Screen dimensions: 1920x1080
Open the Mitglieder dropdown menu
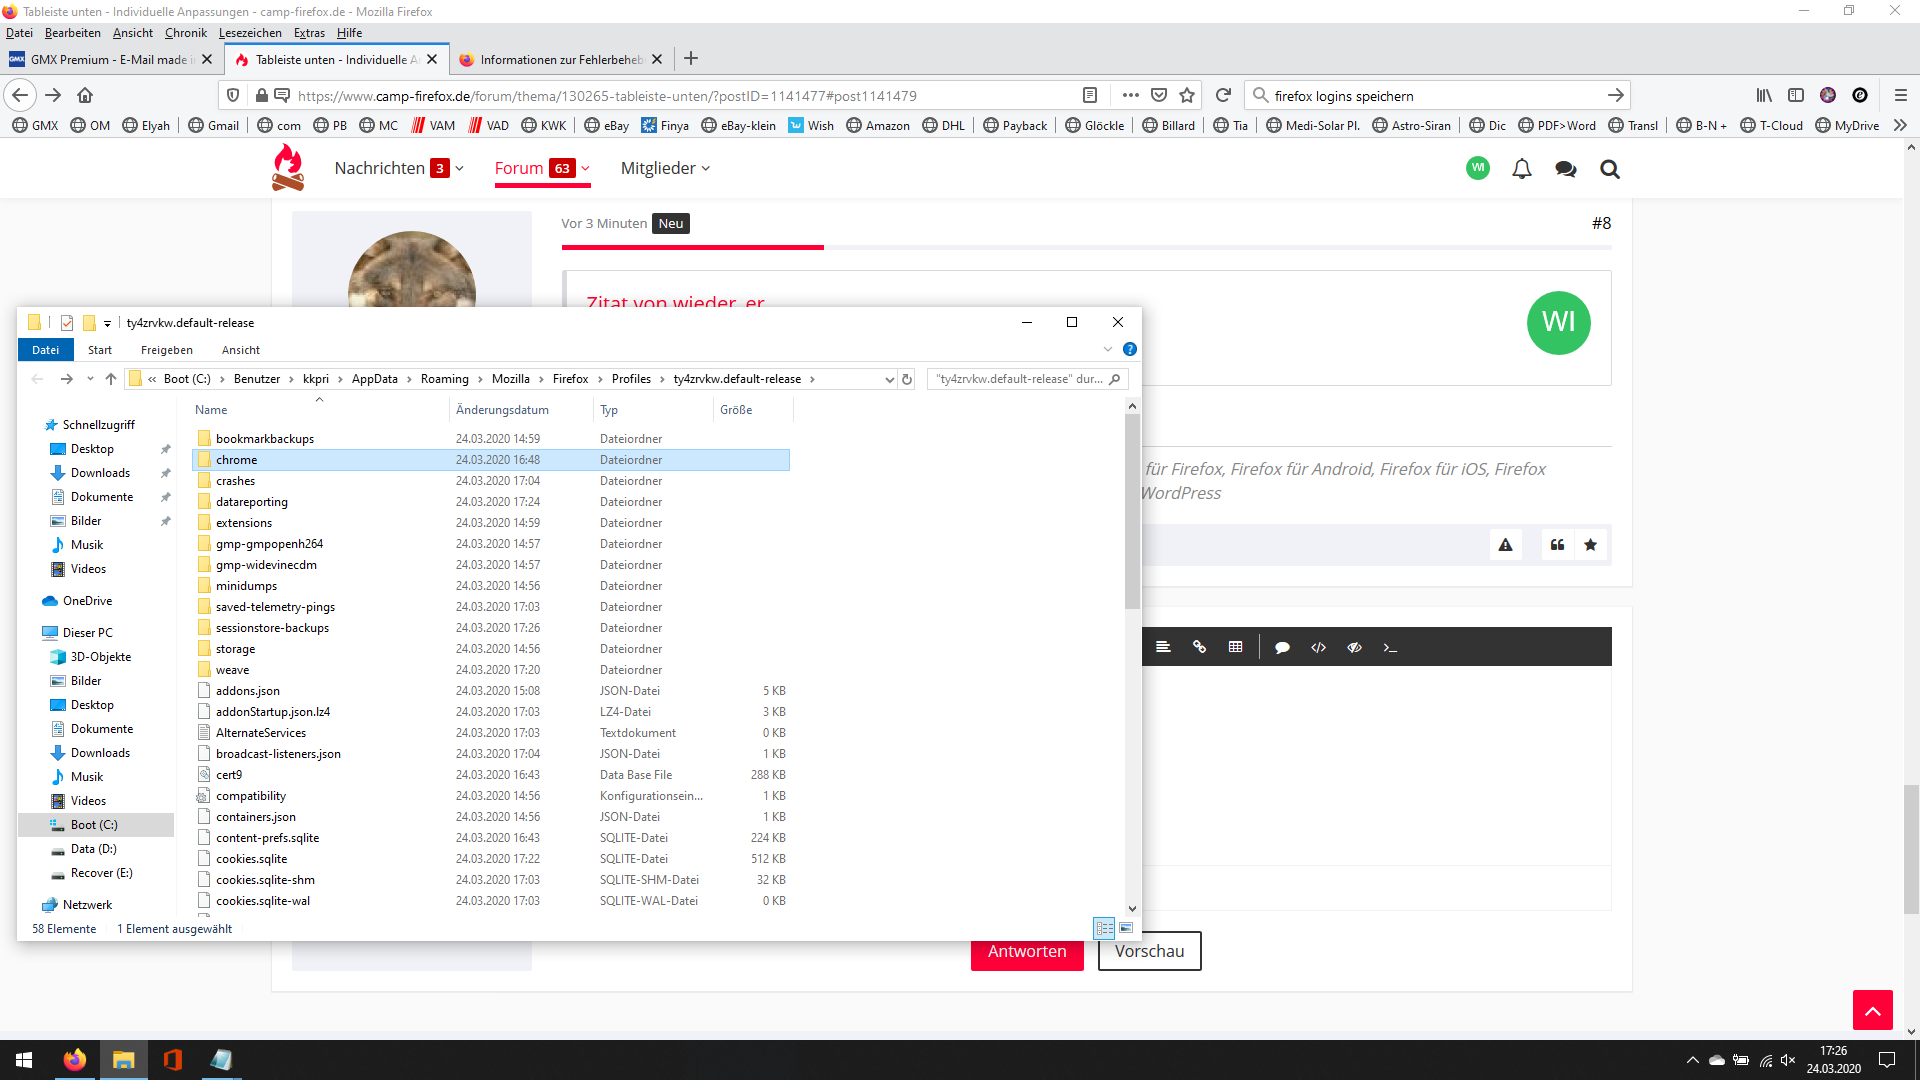665,168
